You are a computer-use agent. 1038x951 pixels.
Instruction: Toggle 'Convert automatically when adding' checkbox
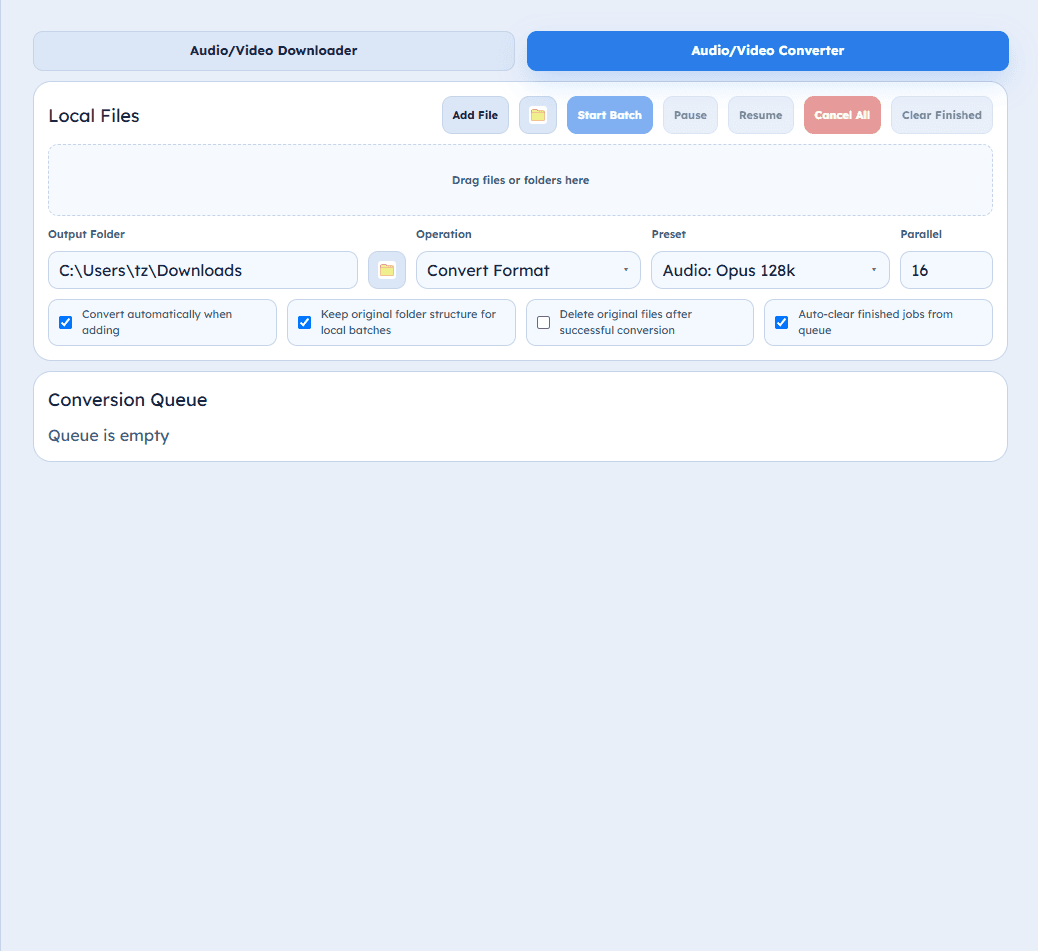click(x=66, y=322)
